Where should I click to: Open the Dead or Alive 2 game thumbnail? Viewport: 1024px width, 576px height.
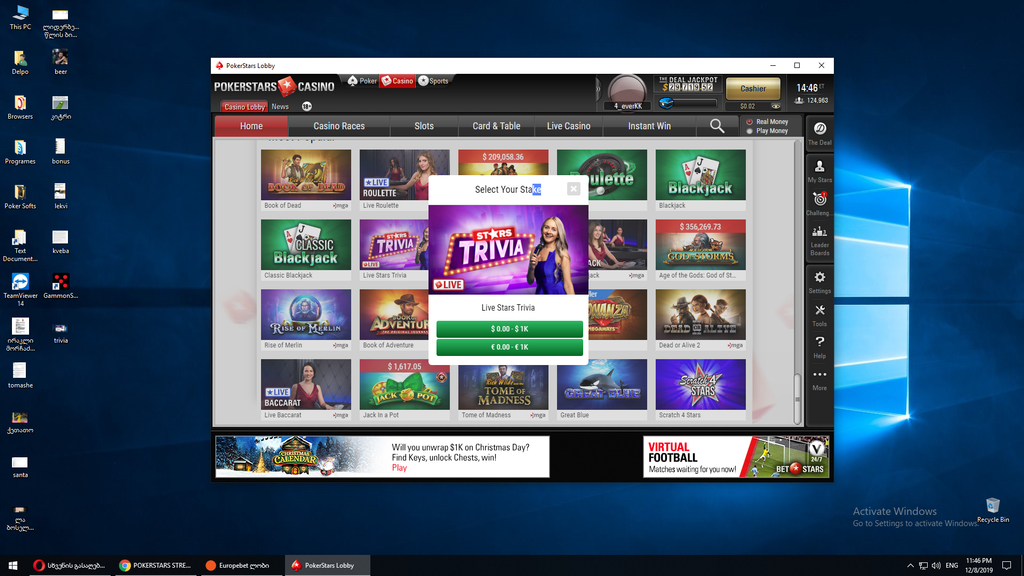pyautogui.click(x=701, y=315)
